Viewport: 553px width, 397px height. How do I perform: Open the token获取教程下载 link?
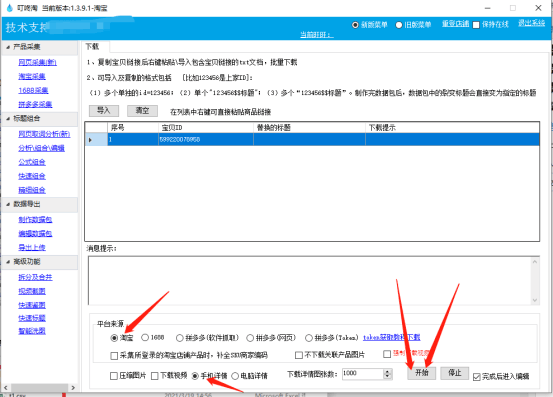391,337
